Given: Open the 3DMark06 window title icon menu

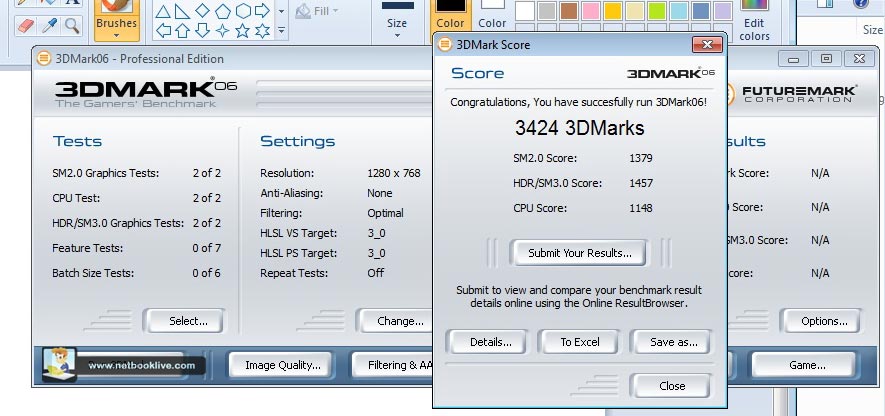Looking at the screenshot, I should click(x=43, y=59).
